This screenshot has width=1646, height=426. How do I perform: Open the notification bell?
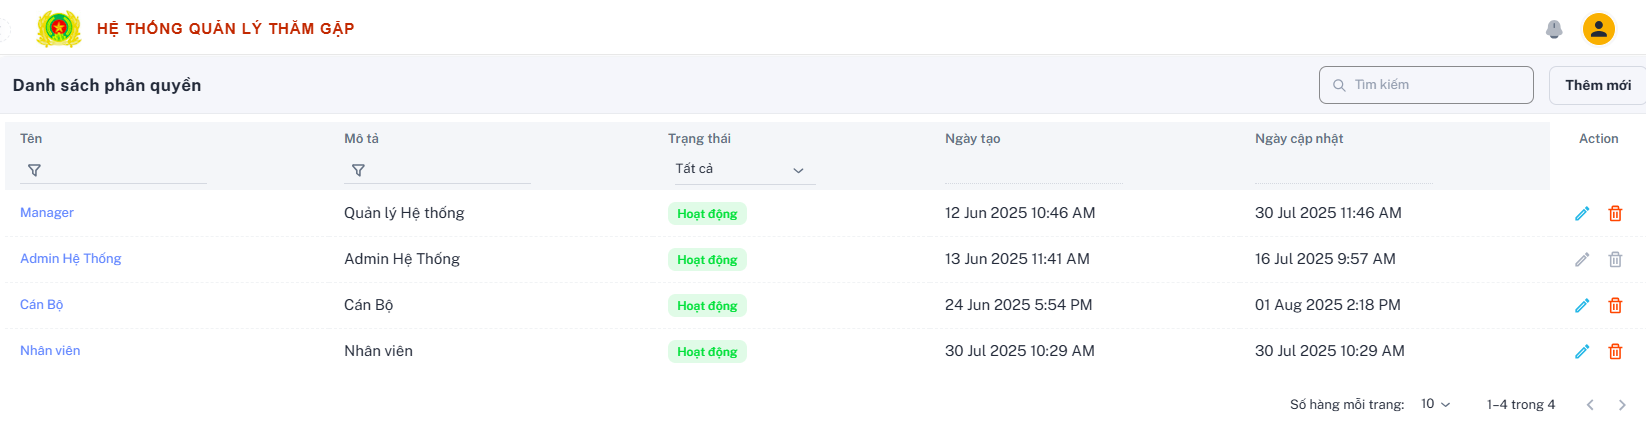pos(1554,29)
